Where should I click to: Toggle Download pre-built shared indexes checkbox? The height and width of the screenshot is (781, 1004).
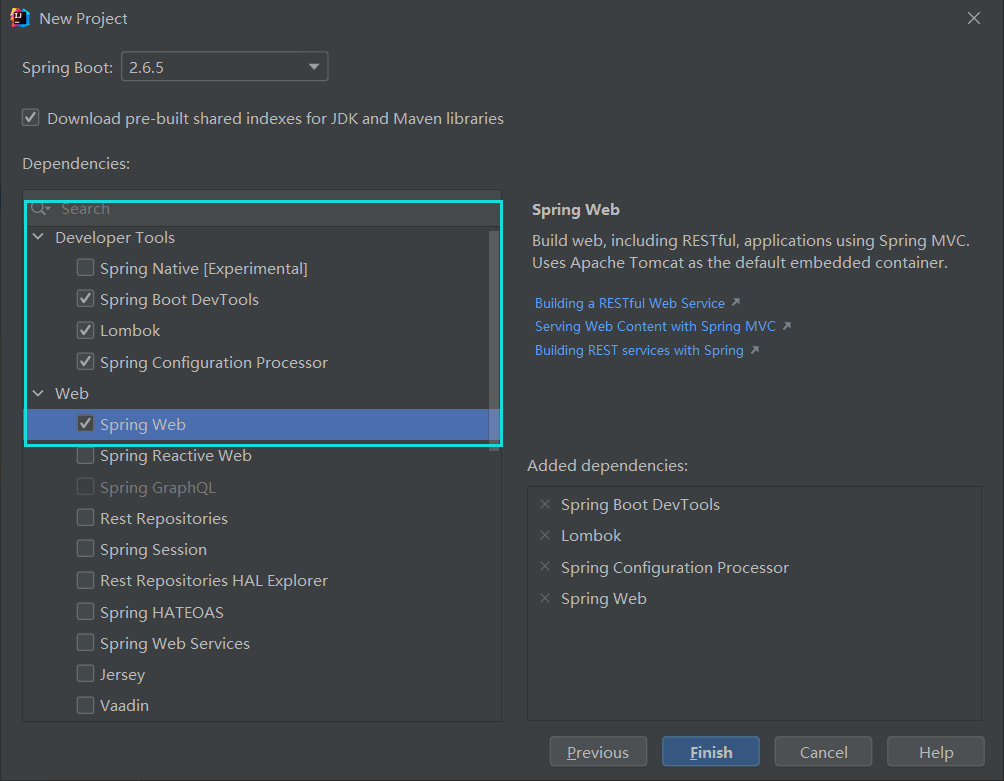pos(31,118)
